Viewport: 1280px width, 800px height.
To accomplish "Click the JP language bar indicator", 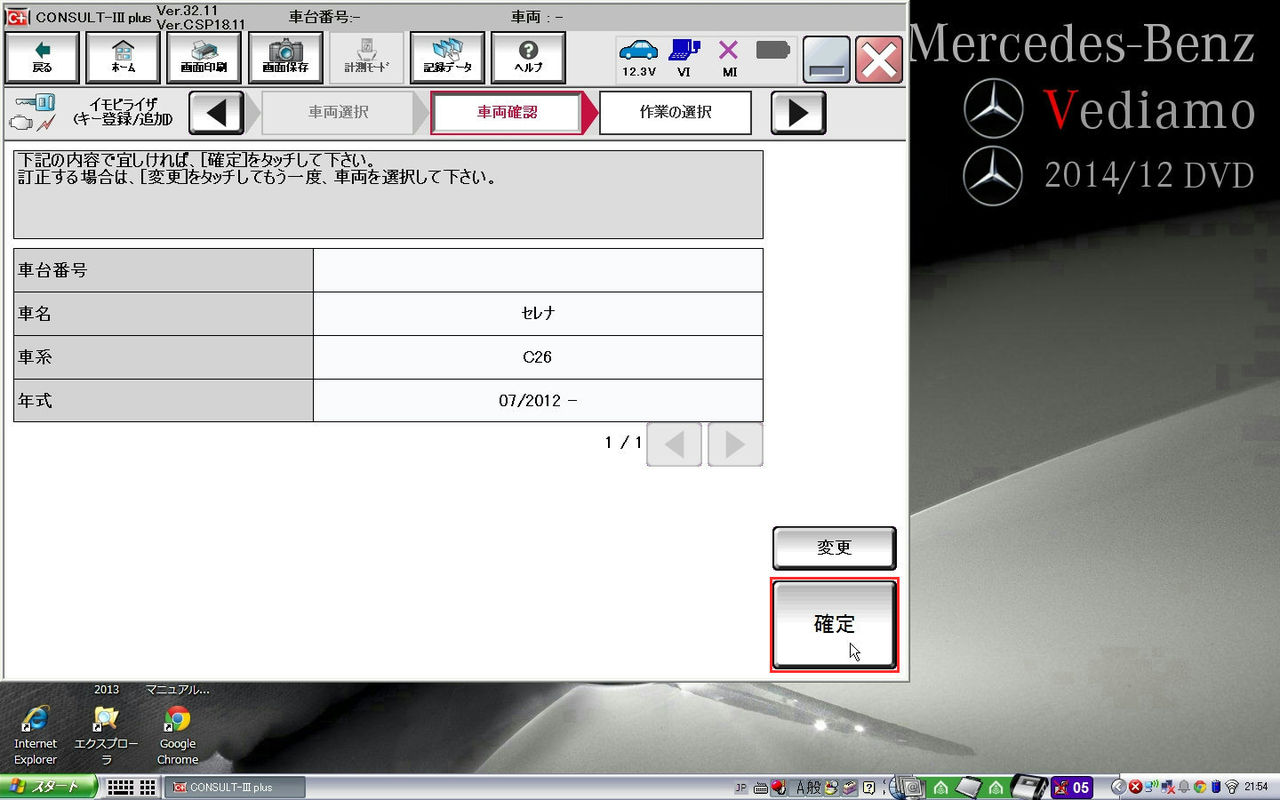I will (x=741, y=788).
